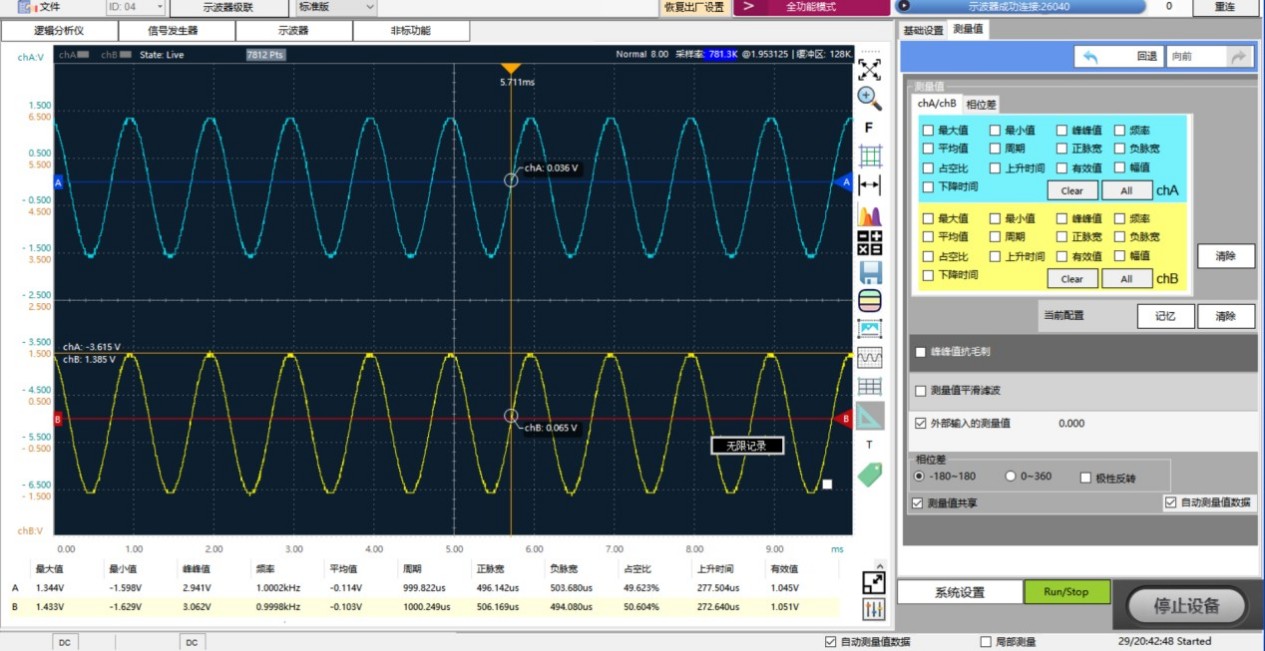
Task: Click the Run/Stop button
Action: (x=1067, y=591)
